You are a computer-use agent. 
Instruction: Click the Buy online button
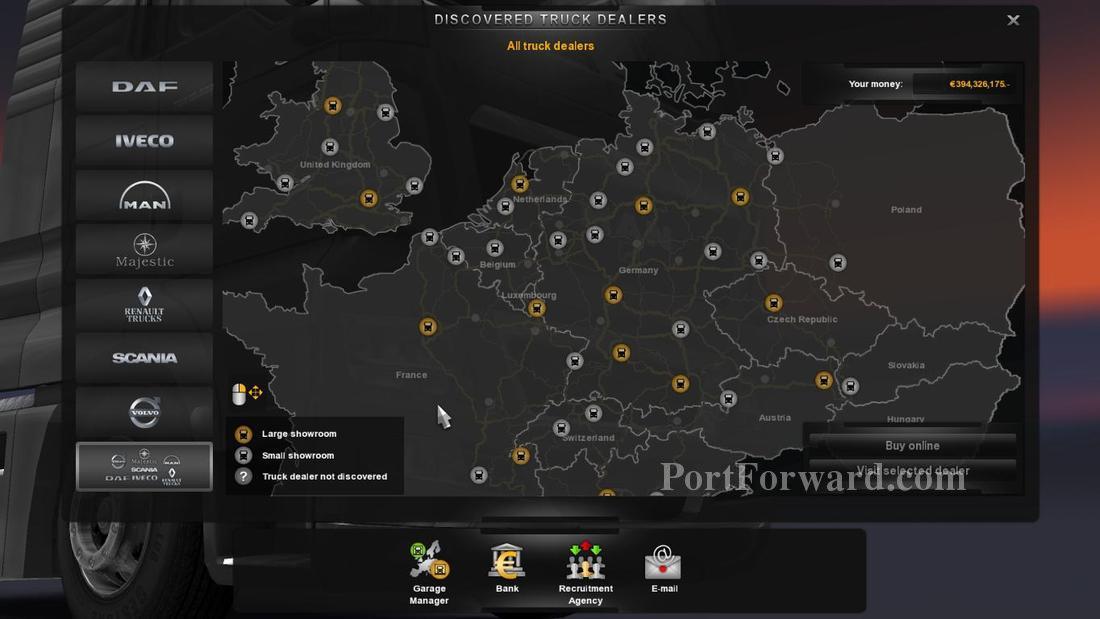[x=912, y=446]
